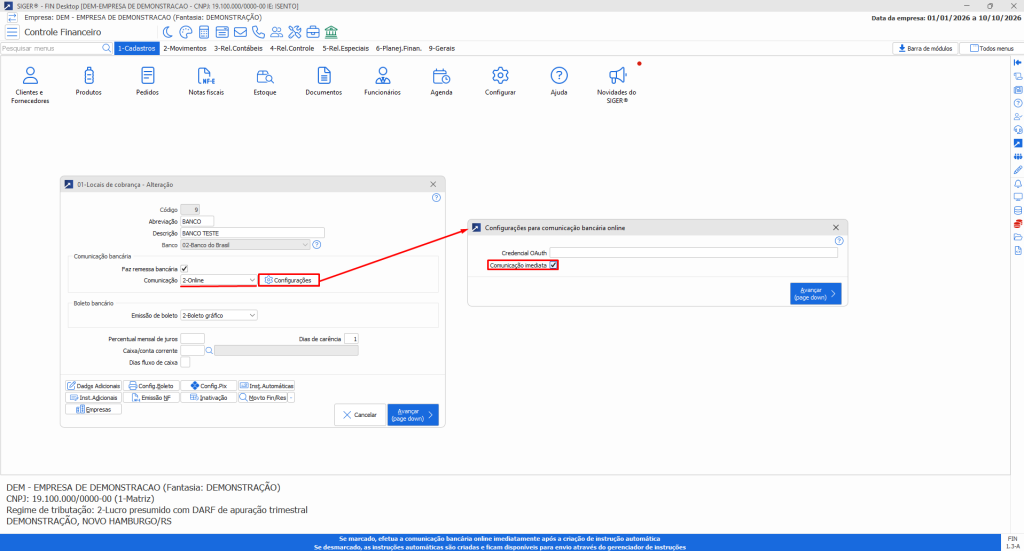Select the 4-Rel.Controle menu tab
This screenshot has height=551, width=1024.
(292, 48)
